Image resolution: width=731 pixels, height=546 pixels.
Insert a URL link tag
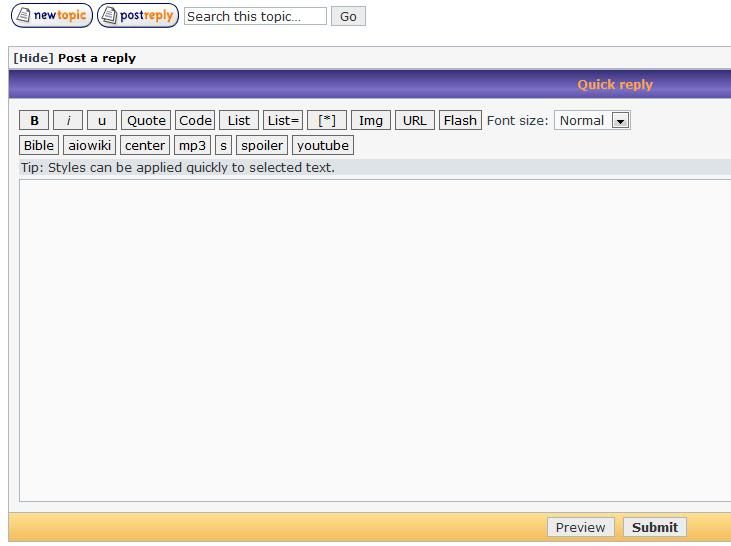pos(414,120)
